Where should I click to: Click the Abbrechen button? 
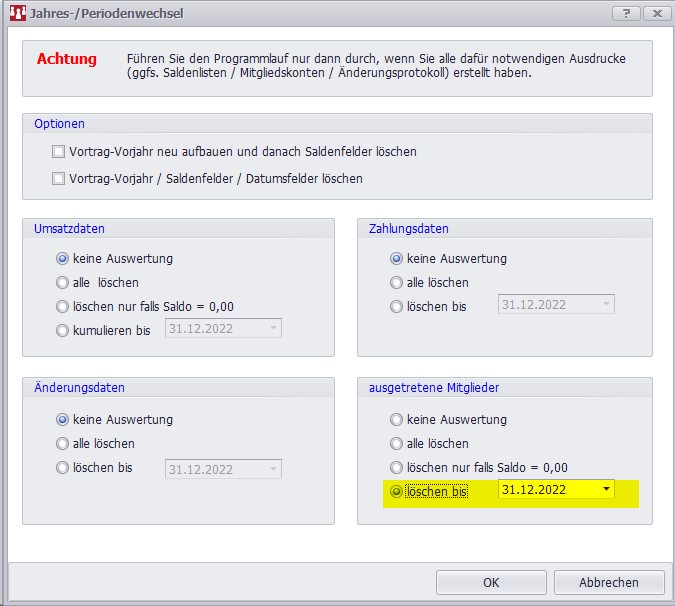[x=608, y=582]
